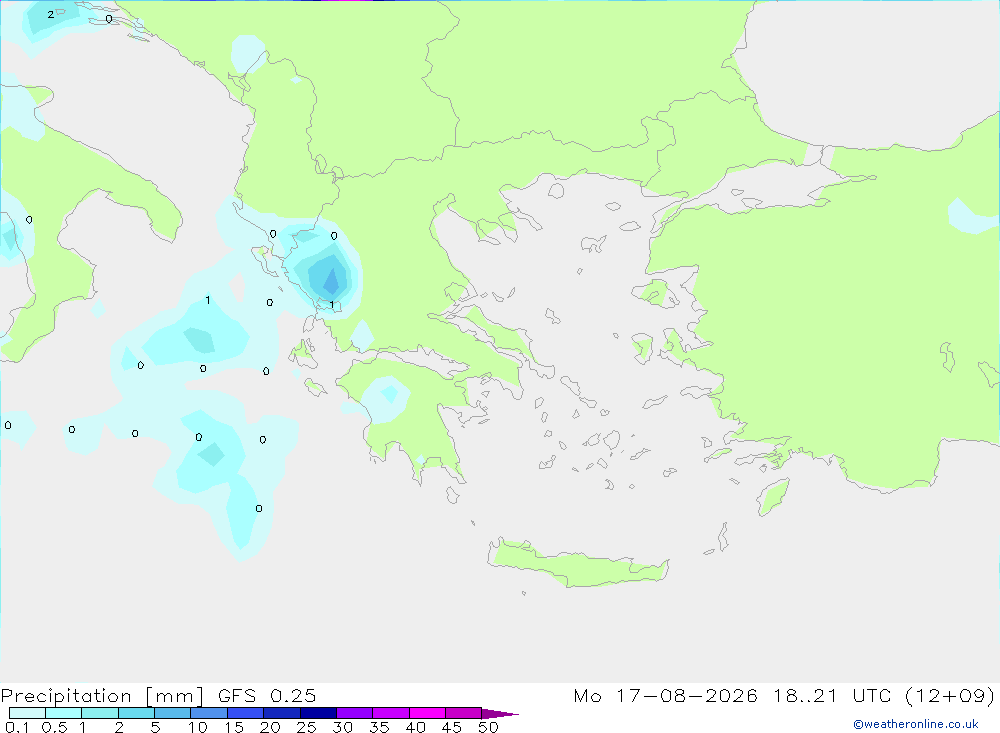Click the 0.1–0.5 mm palest legend swatch
The height and width of the screenshot is (733, 1000).
pyautogui.click(x=27, y=713)
